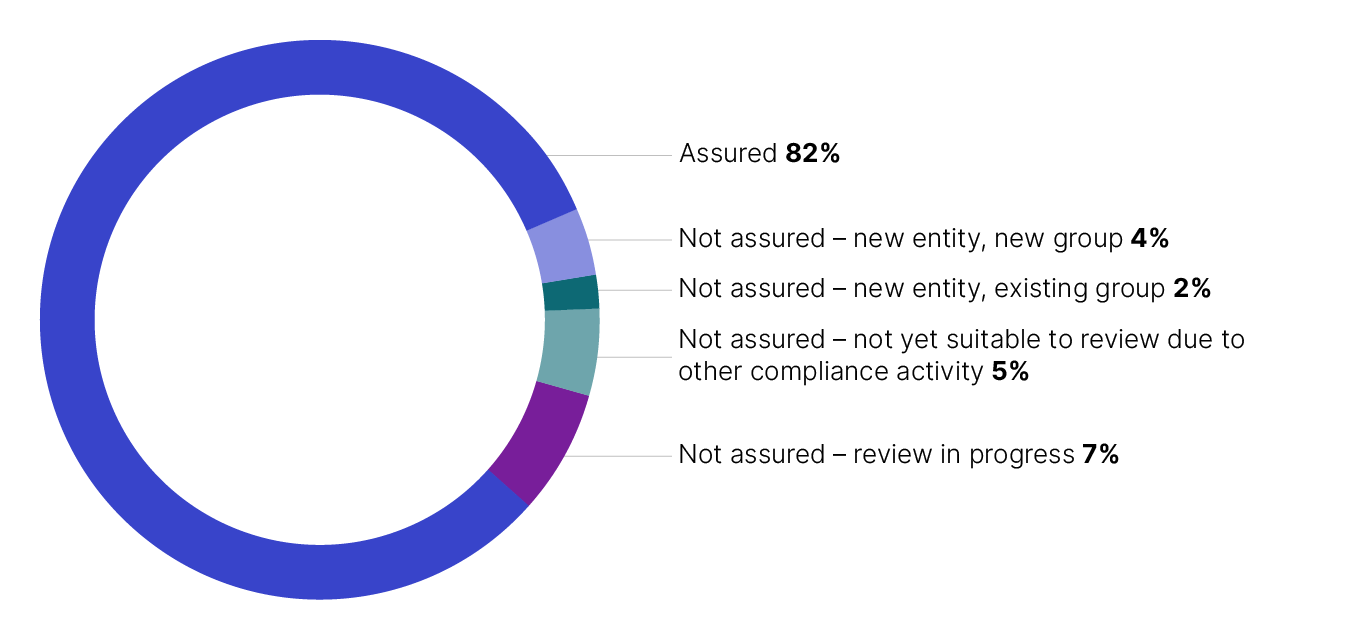Click the "Assured" label text
1360x640 pixels.
(x=727, y=154)
